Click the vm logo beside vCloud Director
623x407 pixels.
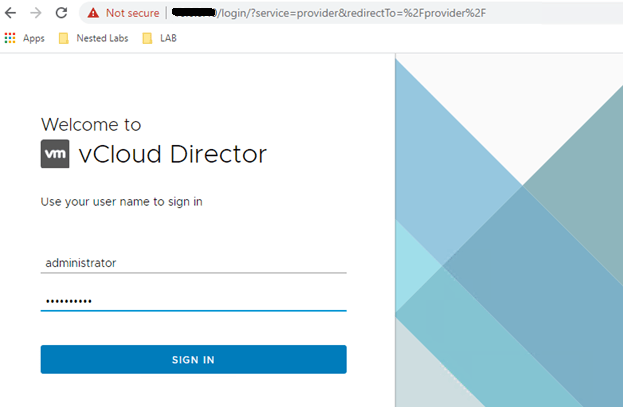pyautogui.click(x=55, y=154)
